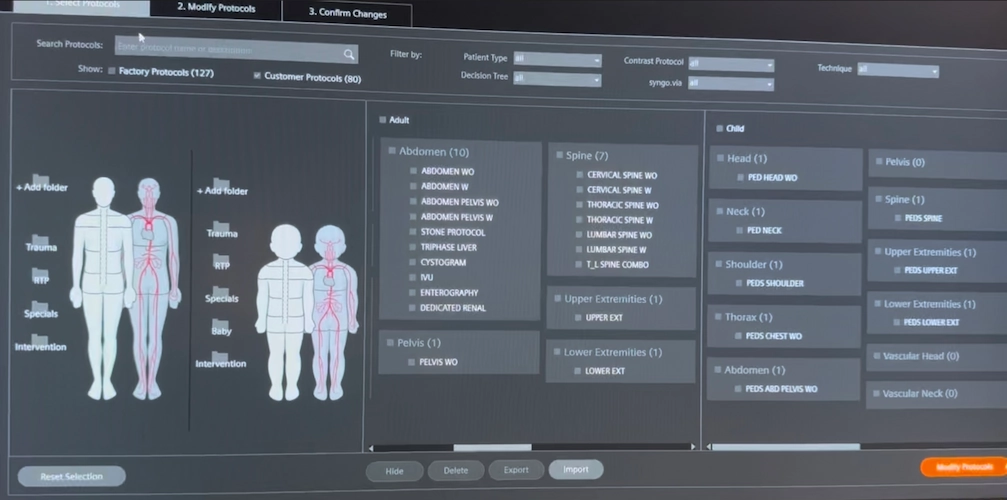Screen dimensions: 1007x500
Task: Check the STONE PROTOCOL checkbox
Action: tap(413, 232)
